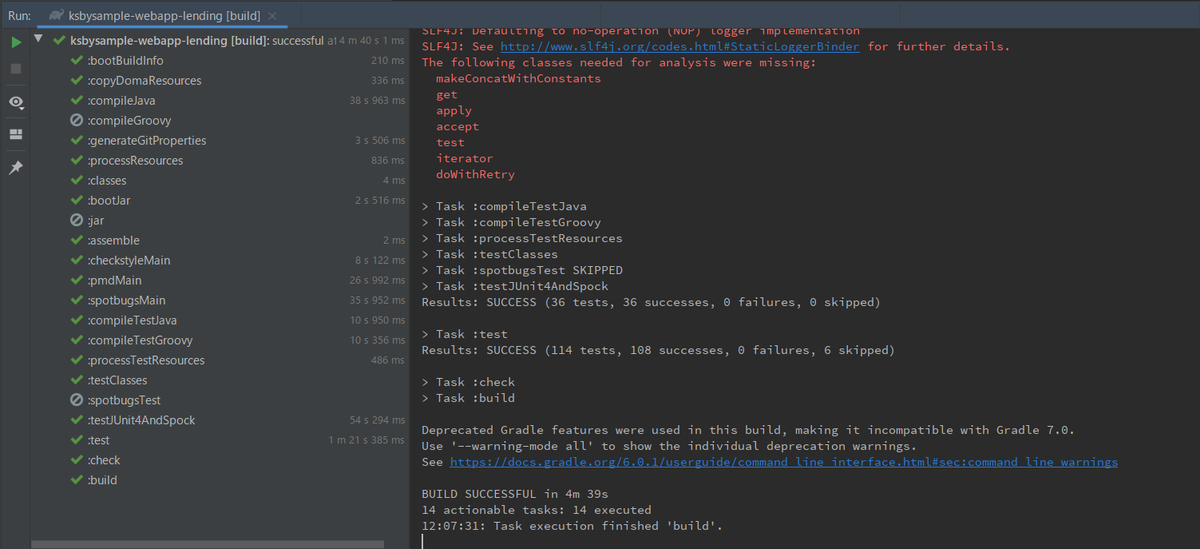This screenshot has height=549, width=1200.
Task: Click the '> Task :compileTestJava' console line
Action: 504,206
